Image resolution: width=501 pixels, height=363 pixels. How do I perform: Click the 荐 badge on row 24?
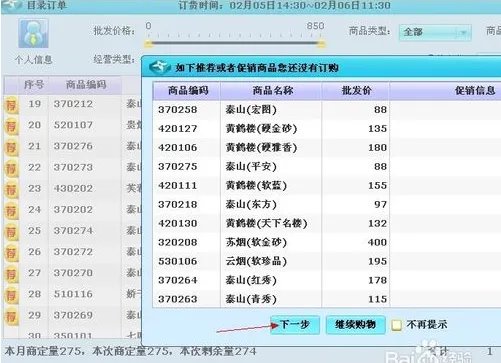point(11,211)
